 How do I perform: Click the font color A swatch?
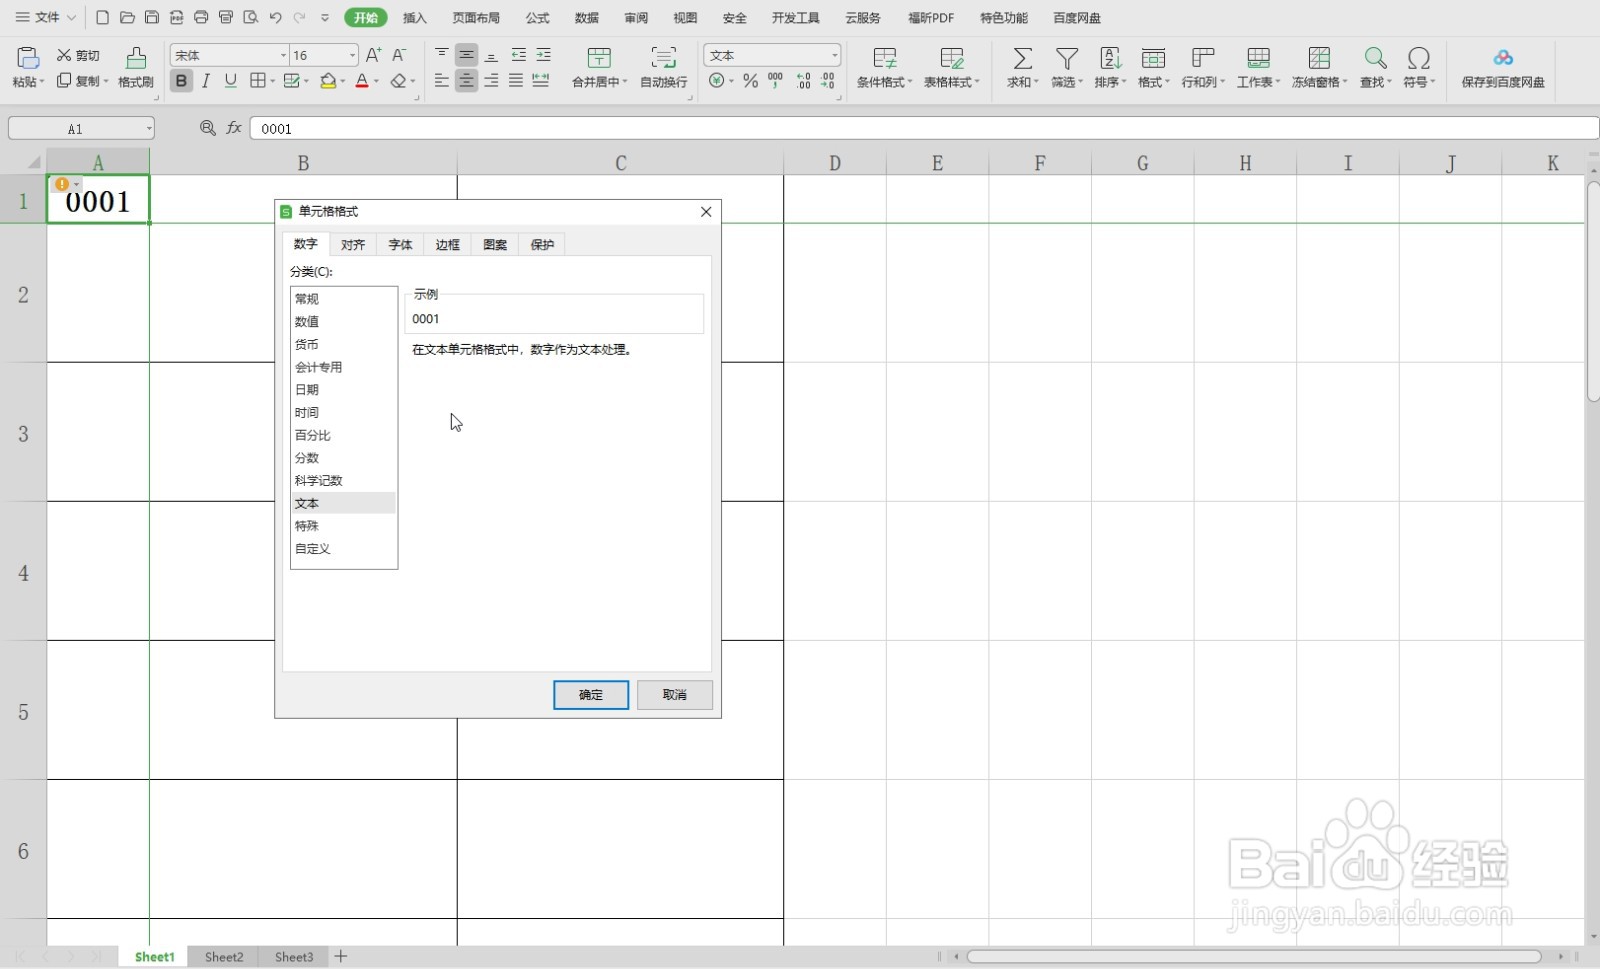tap(362, 81)
